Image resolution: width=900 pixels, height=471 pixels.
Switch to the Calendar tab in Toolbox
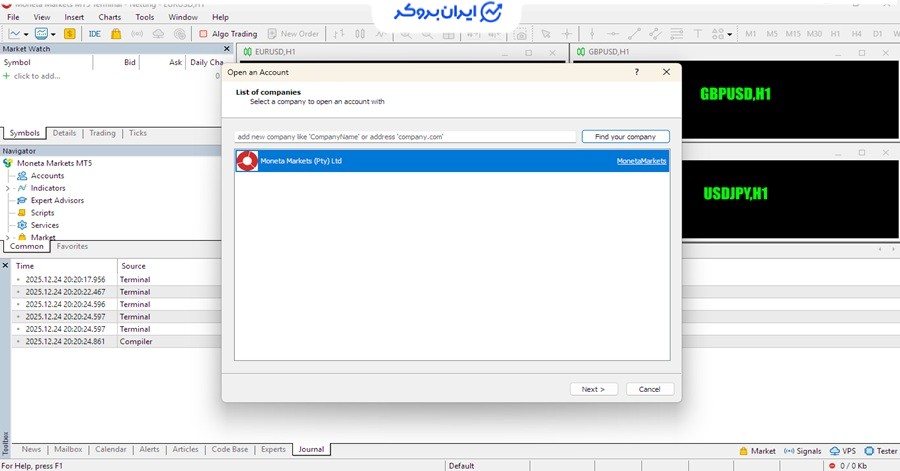111,450
